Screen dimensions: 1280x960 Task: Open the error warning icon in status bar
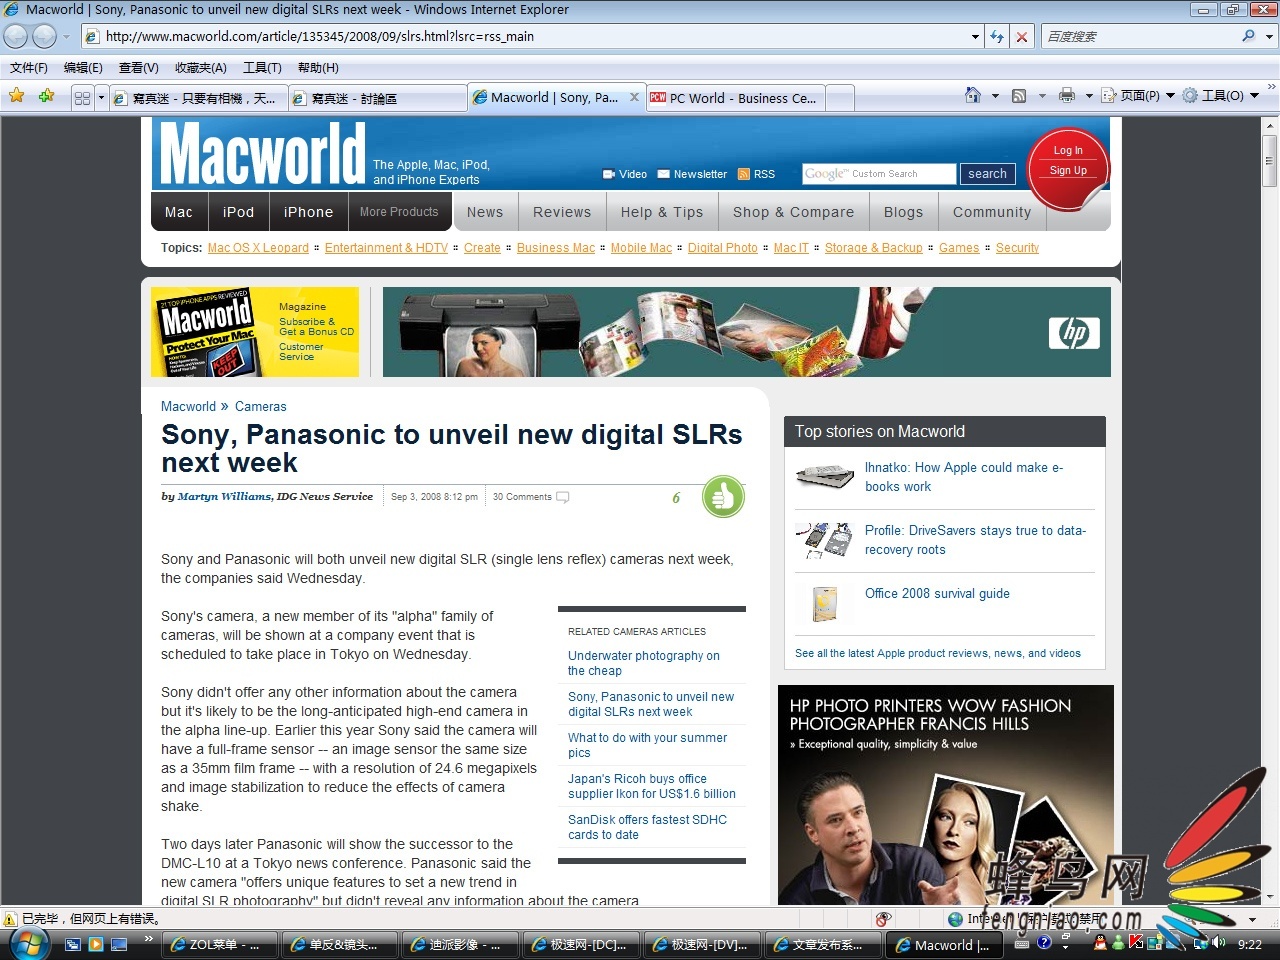pyautogui.click(x=10, y=918)
